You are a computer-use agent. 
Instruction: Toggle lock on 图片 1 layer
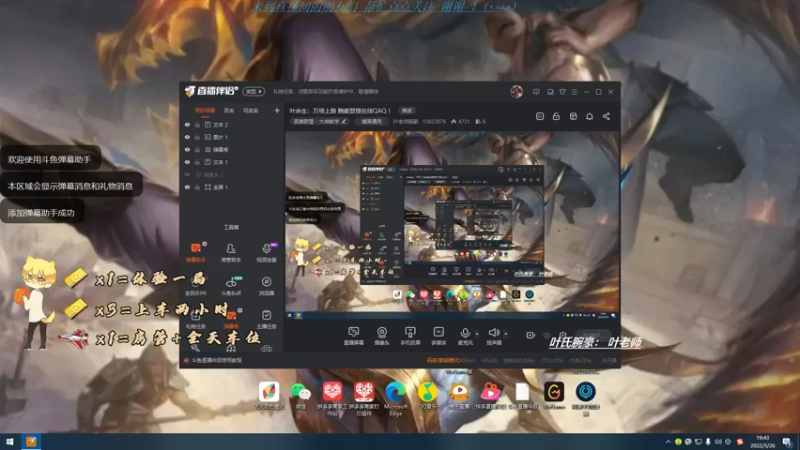pos(197,137)
